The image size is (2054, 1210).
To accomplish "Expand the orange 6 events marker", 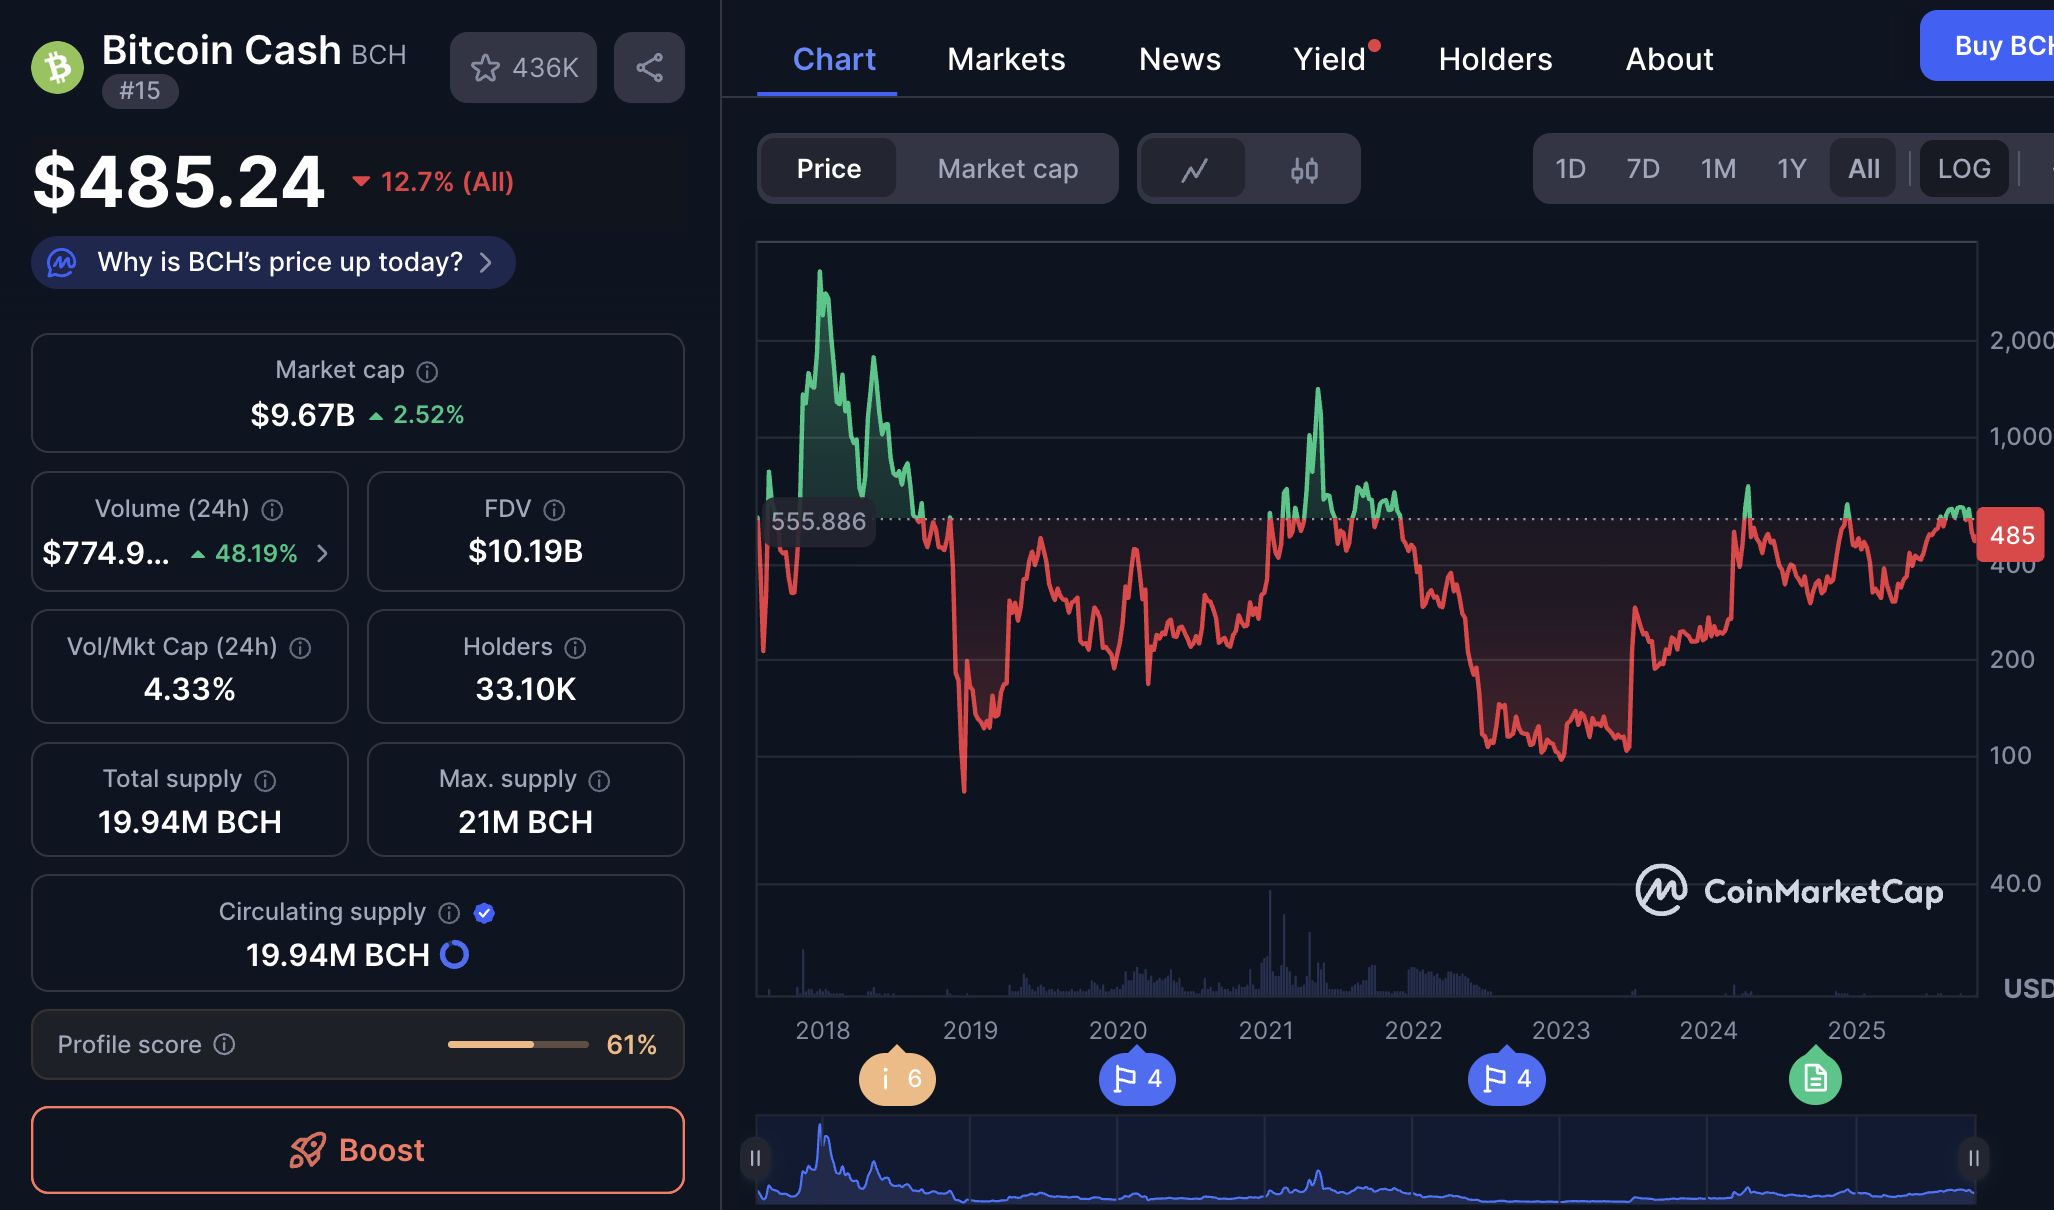I will pyautogui.click(x=897, y=1078).
